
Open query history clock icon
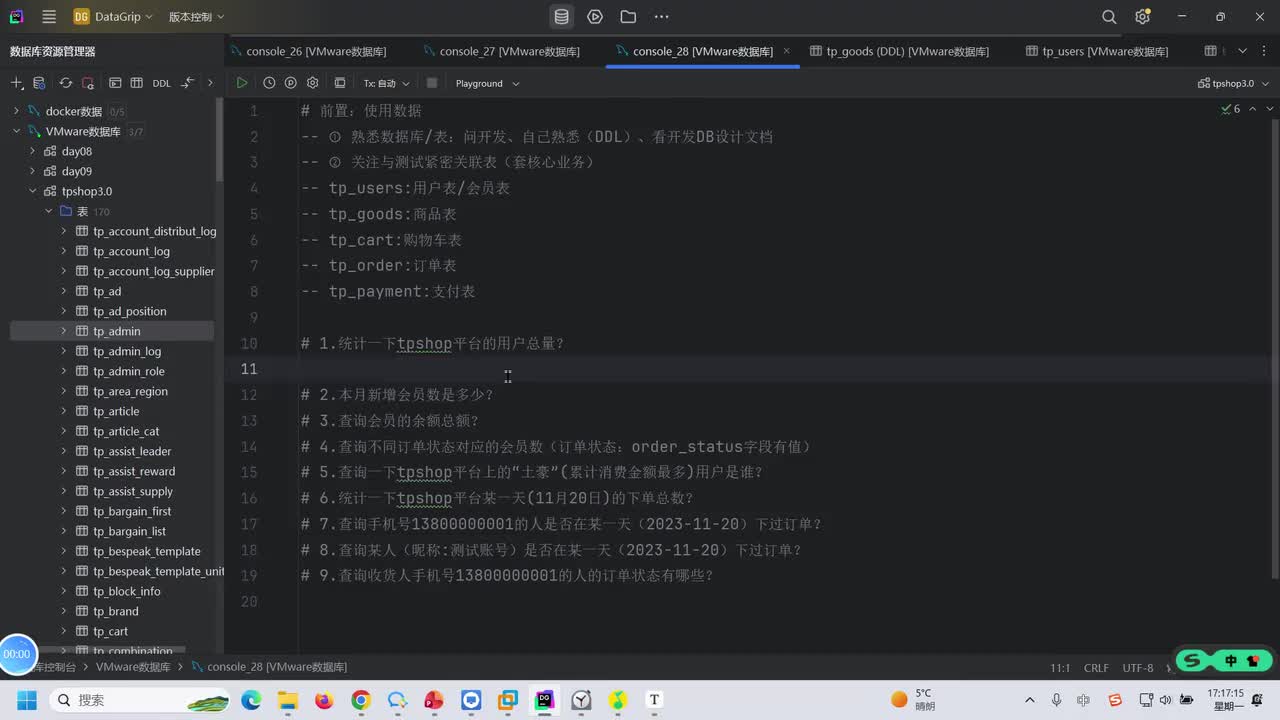coord(269,83)
